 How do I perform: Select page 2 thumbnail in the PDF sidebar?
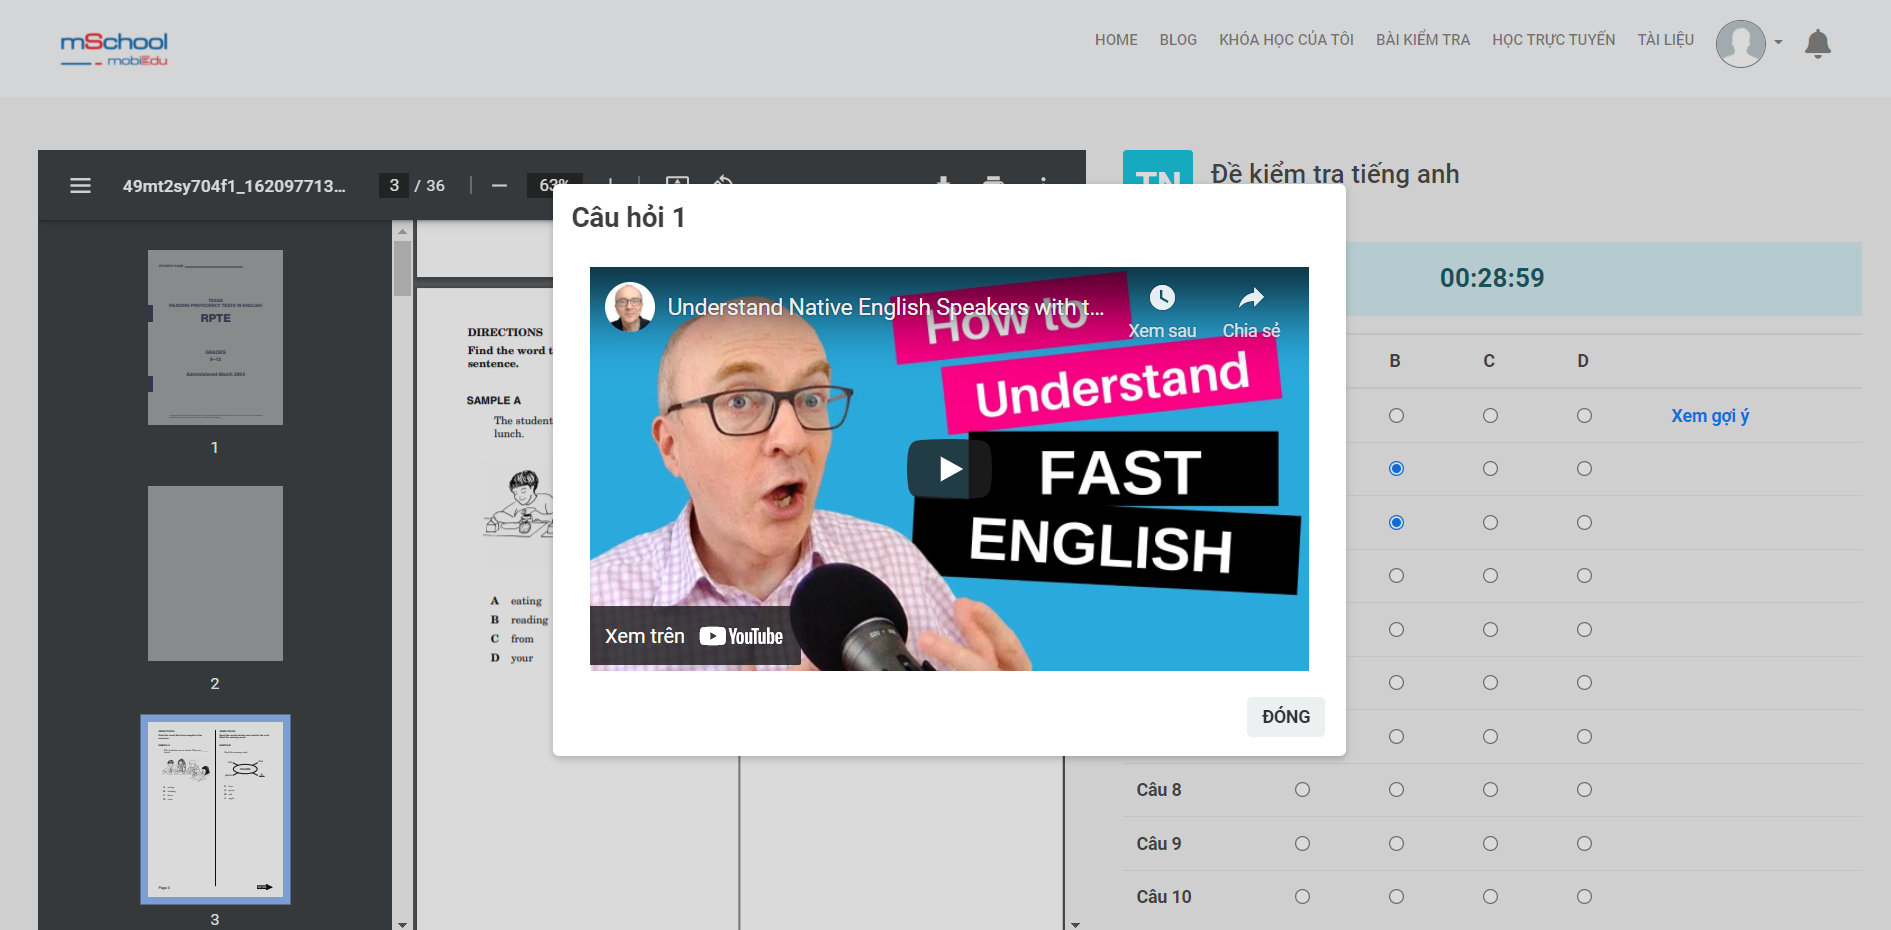point(215,573)
